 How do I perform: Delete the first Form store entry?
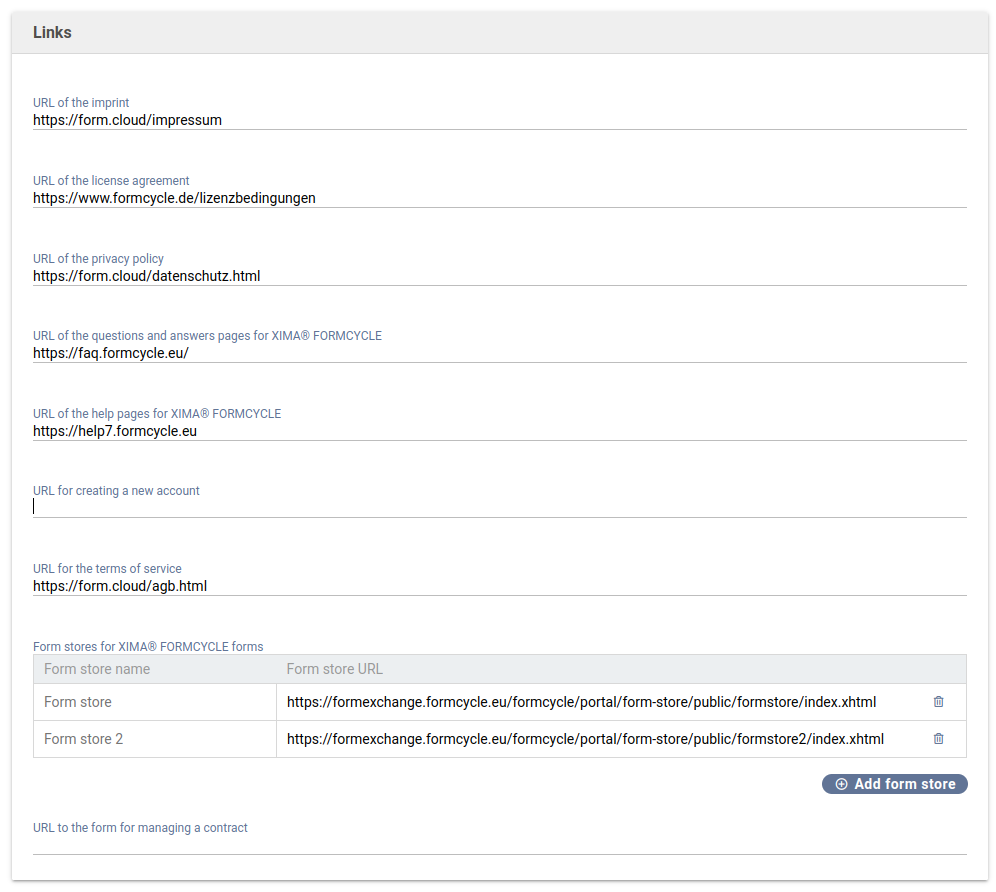(x=938, y=702)
